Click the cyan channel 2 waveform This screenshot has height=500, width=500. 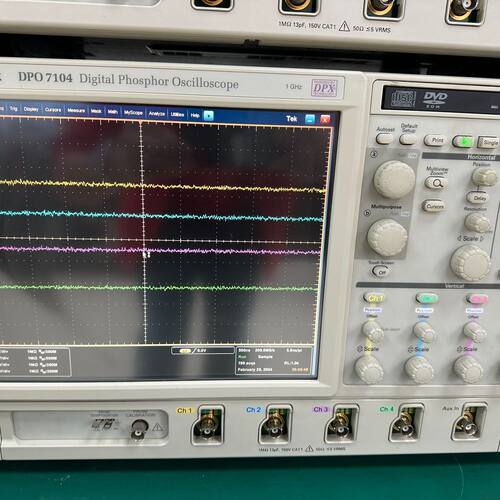(162, 216)
